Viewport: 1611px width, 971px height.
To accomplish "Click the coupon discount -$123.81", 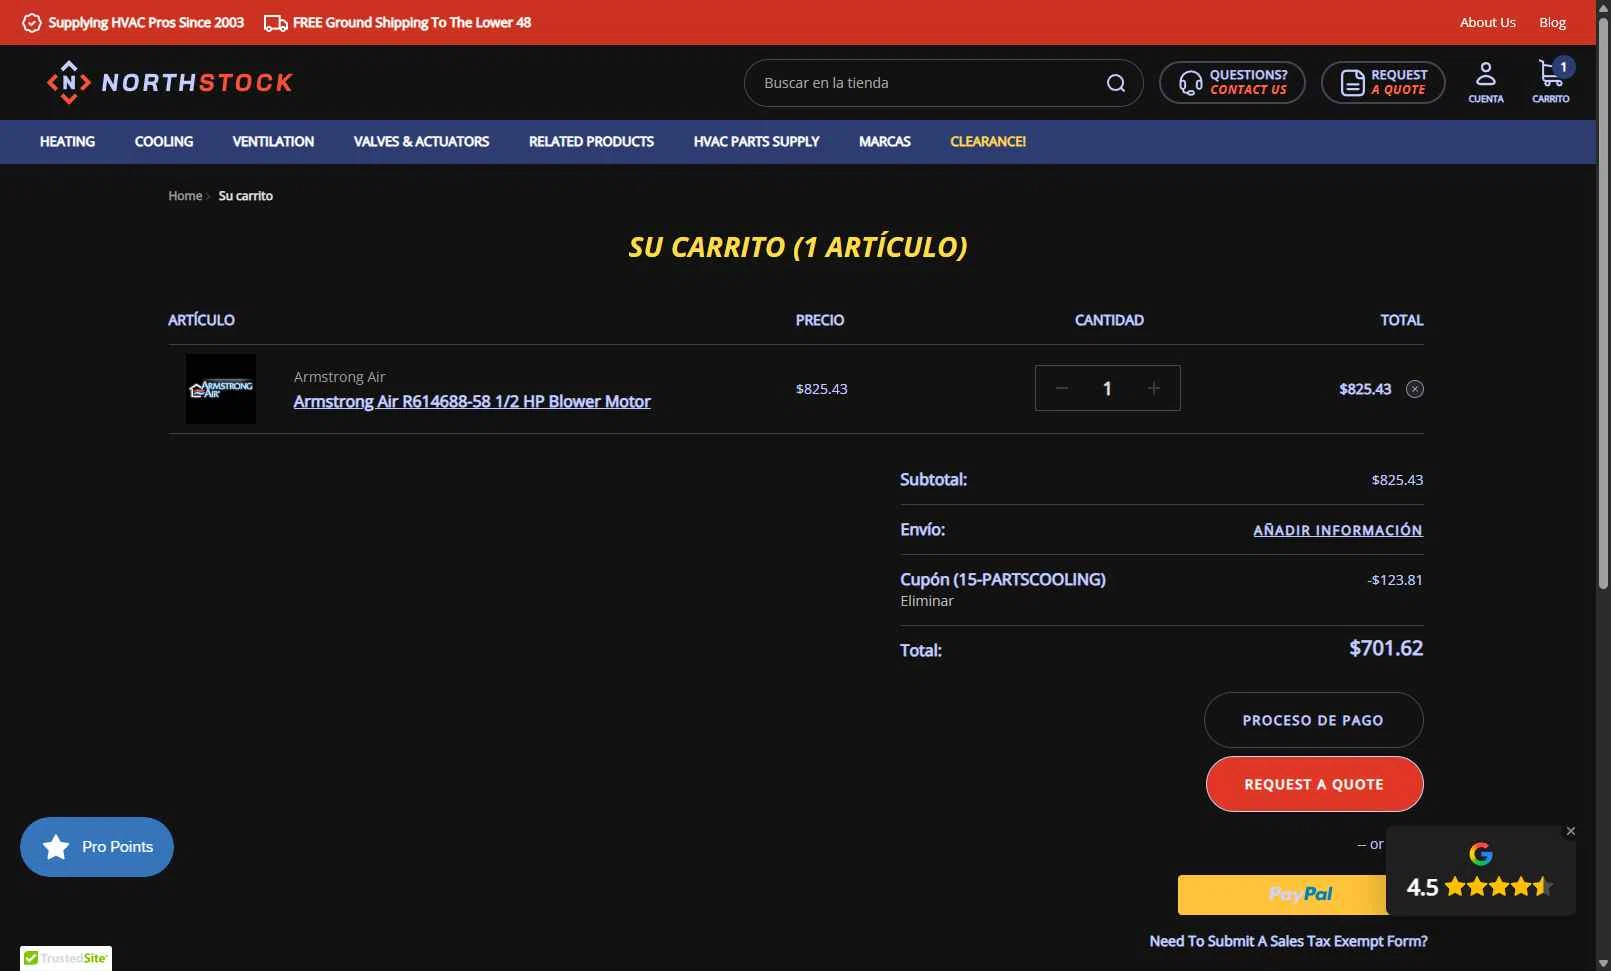I will point(1394,580).
